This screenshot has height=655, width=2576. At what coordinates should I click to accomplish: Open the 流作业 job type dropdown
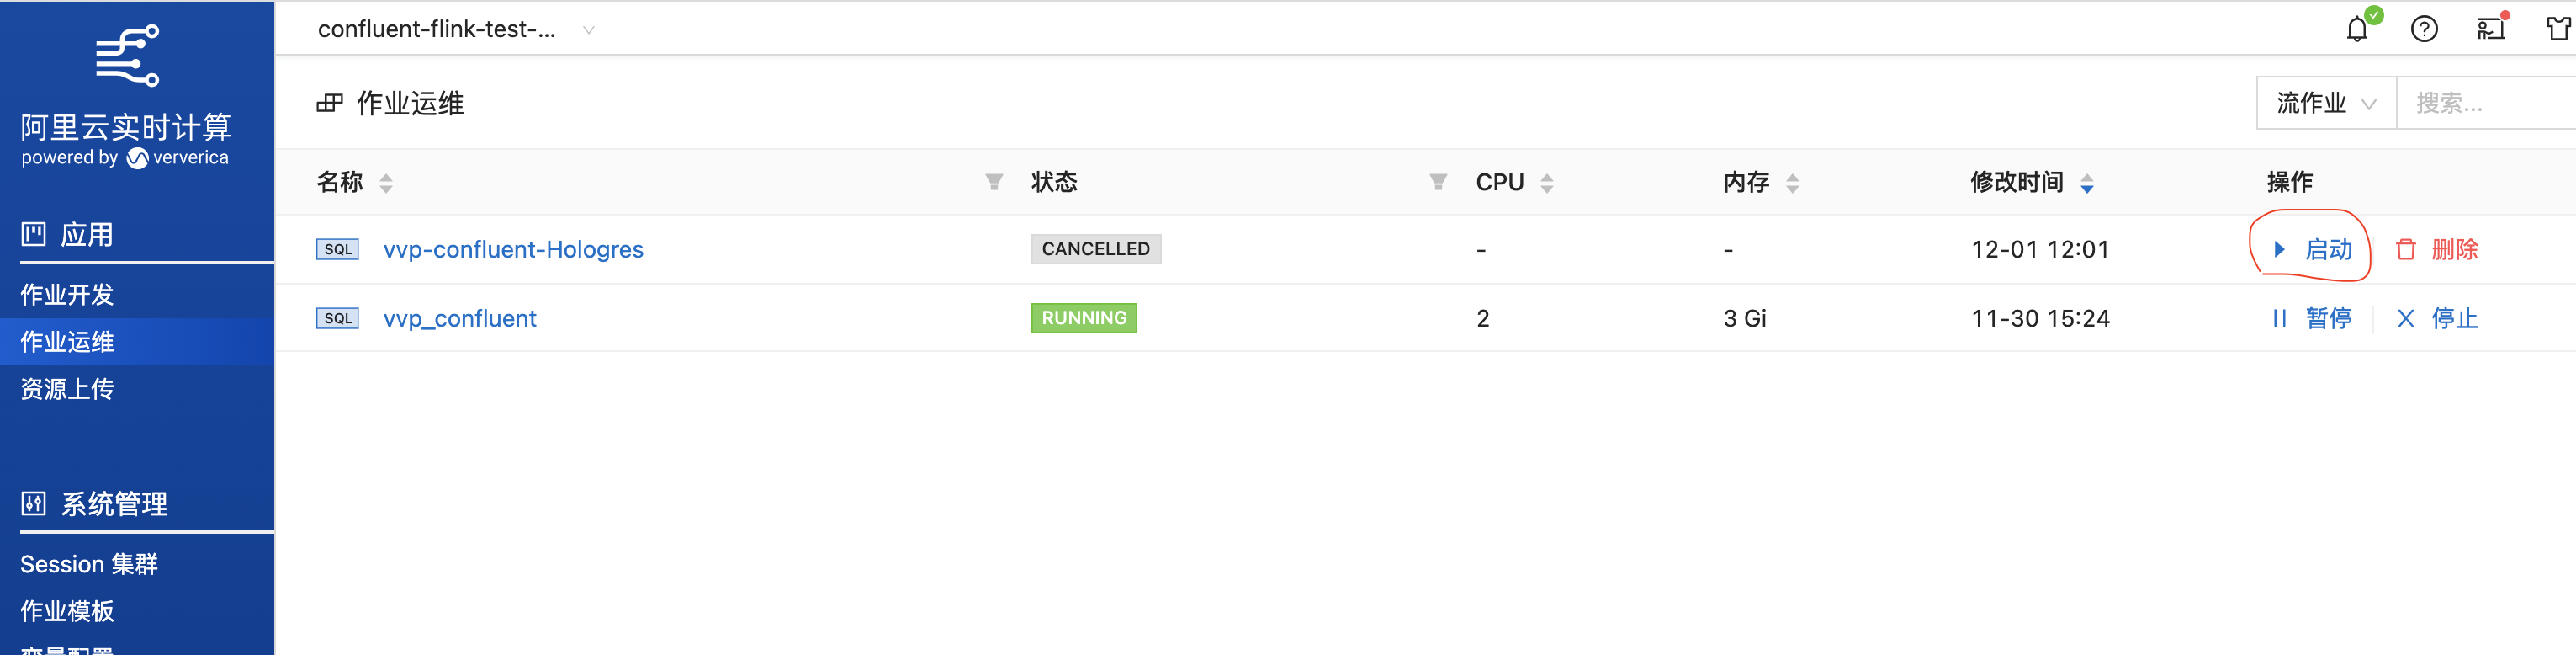pos(2325,103)
